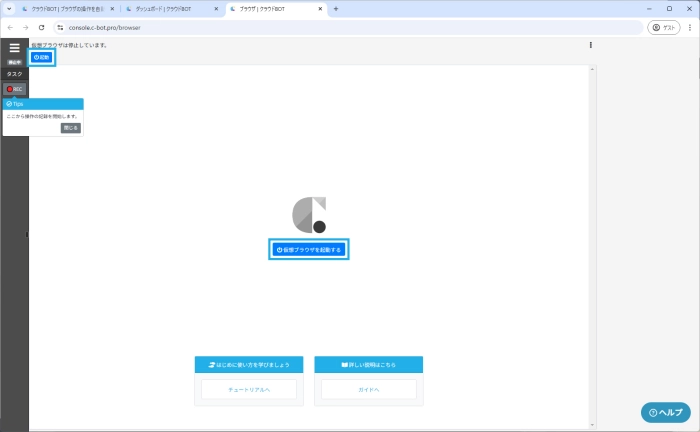This screenshot has height=432, width=700.
Task: Select the タスク item in the sidebar
Action: [x=14, y=74]
